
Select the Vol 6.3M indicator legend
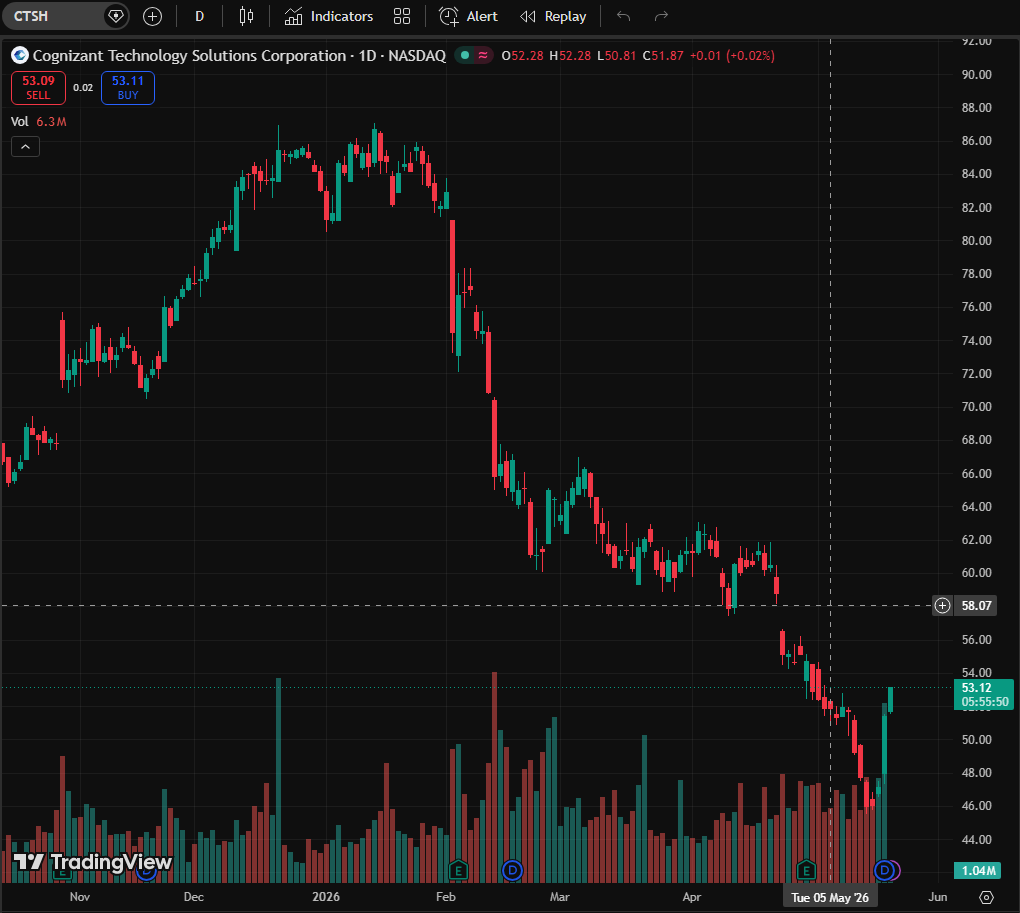point(38,122)
